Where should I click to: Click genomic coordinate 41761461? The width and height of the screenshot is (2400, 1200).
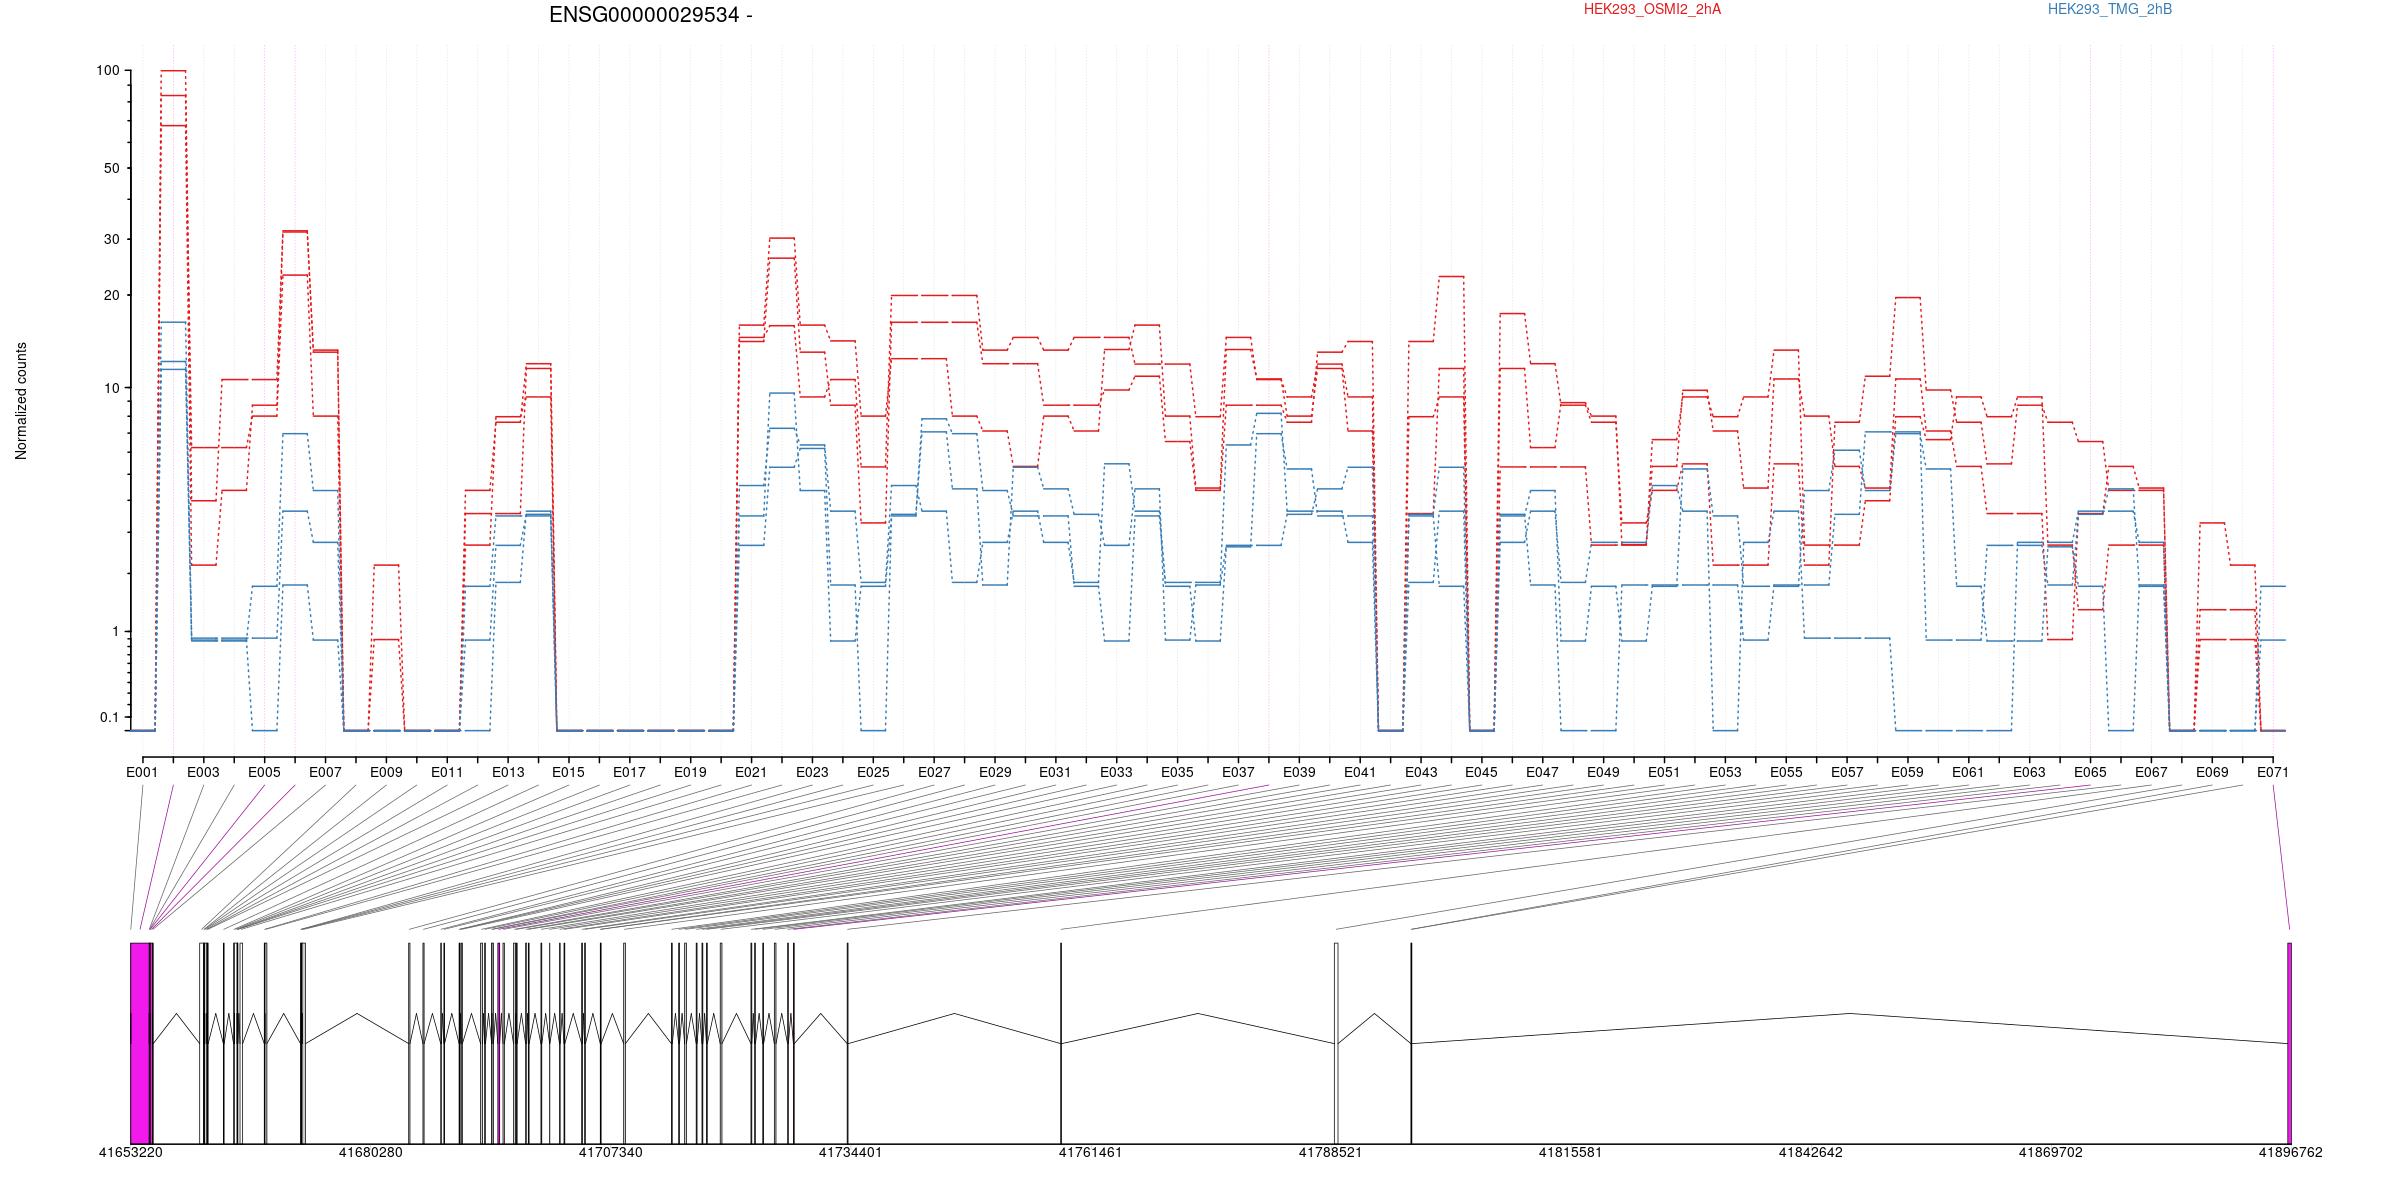(1090, 1152)
